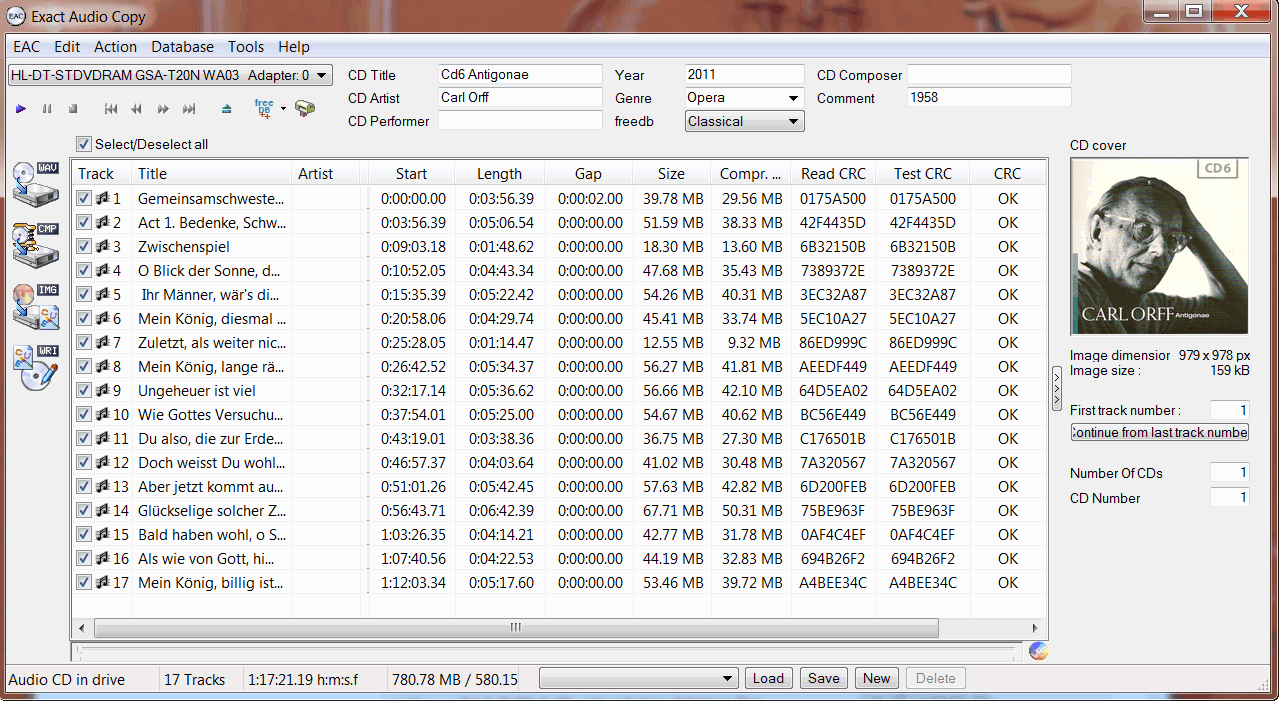Click the Save profile button
The height and width of the screenshot is (701, 1279).
[x=823, y=678]
